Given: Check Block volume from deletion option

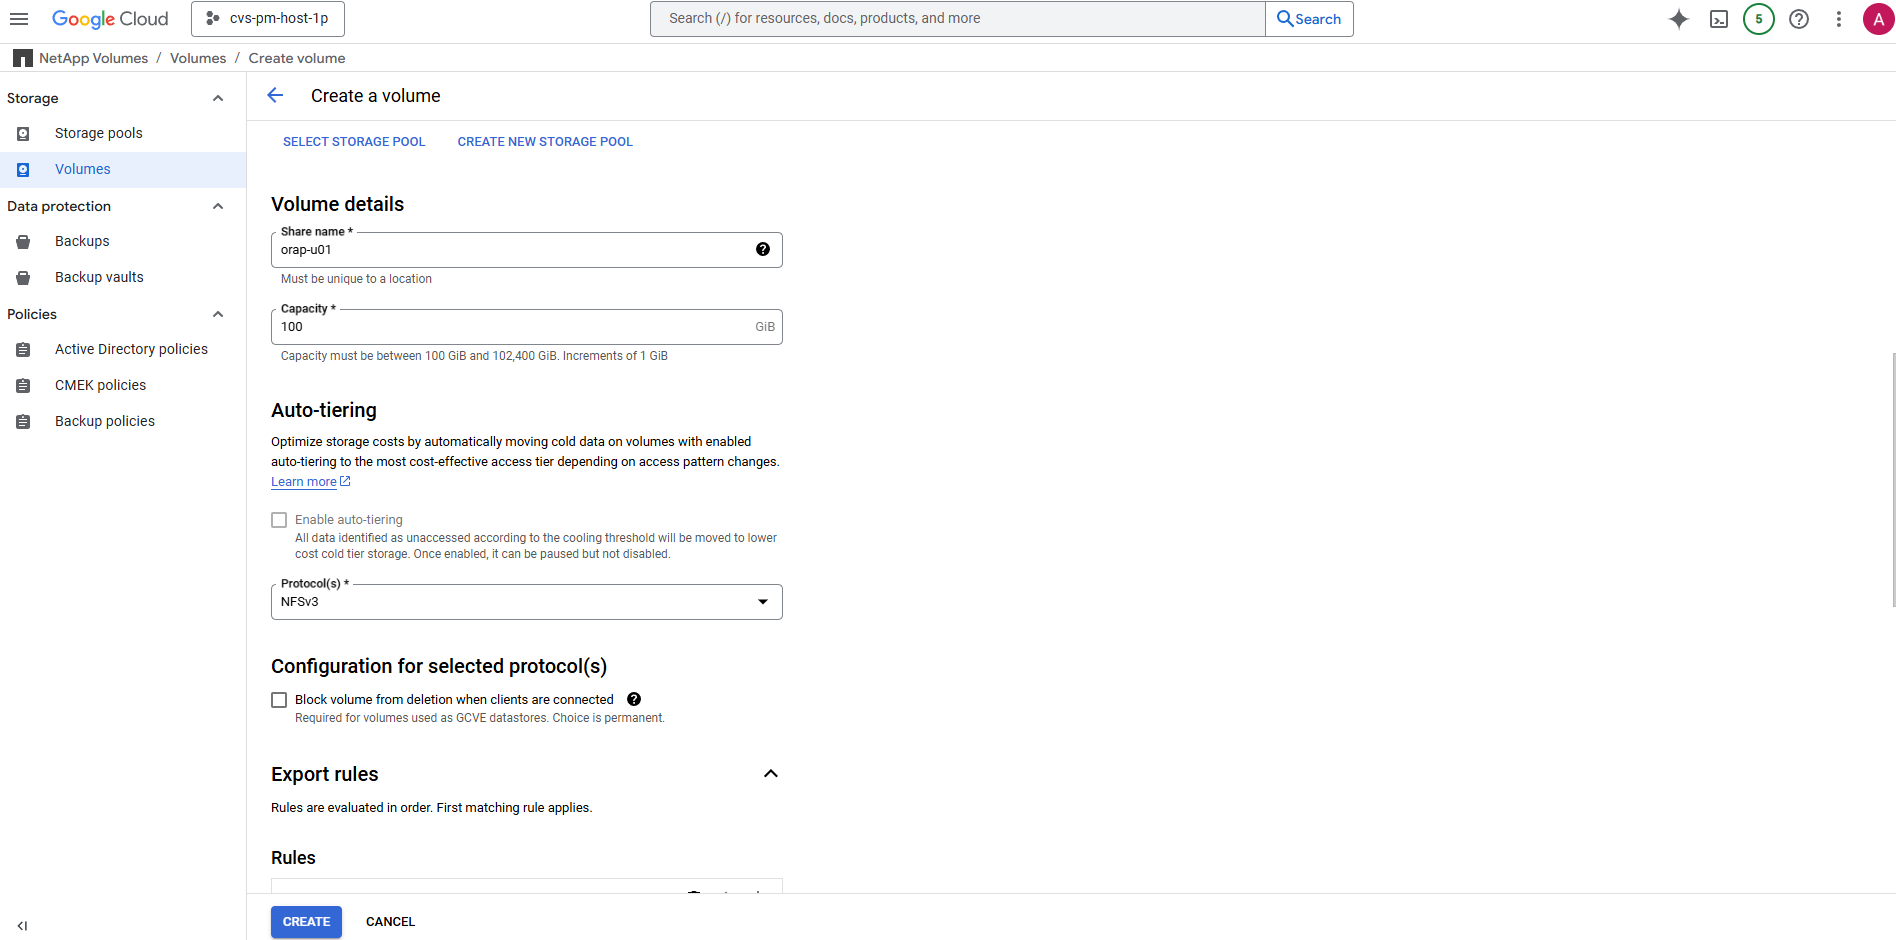Looking at the screenshot, I should click(x=279, y=700).
